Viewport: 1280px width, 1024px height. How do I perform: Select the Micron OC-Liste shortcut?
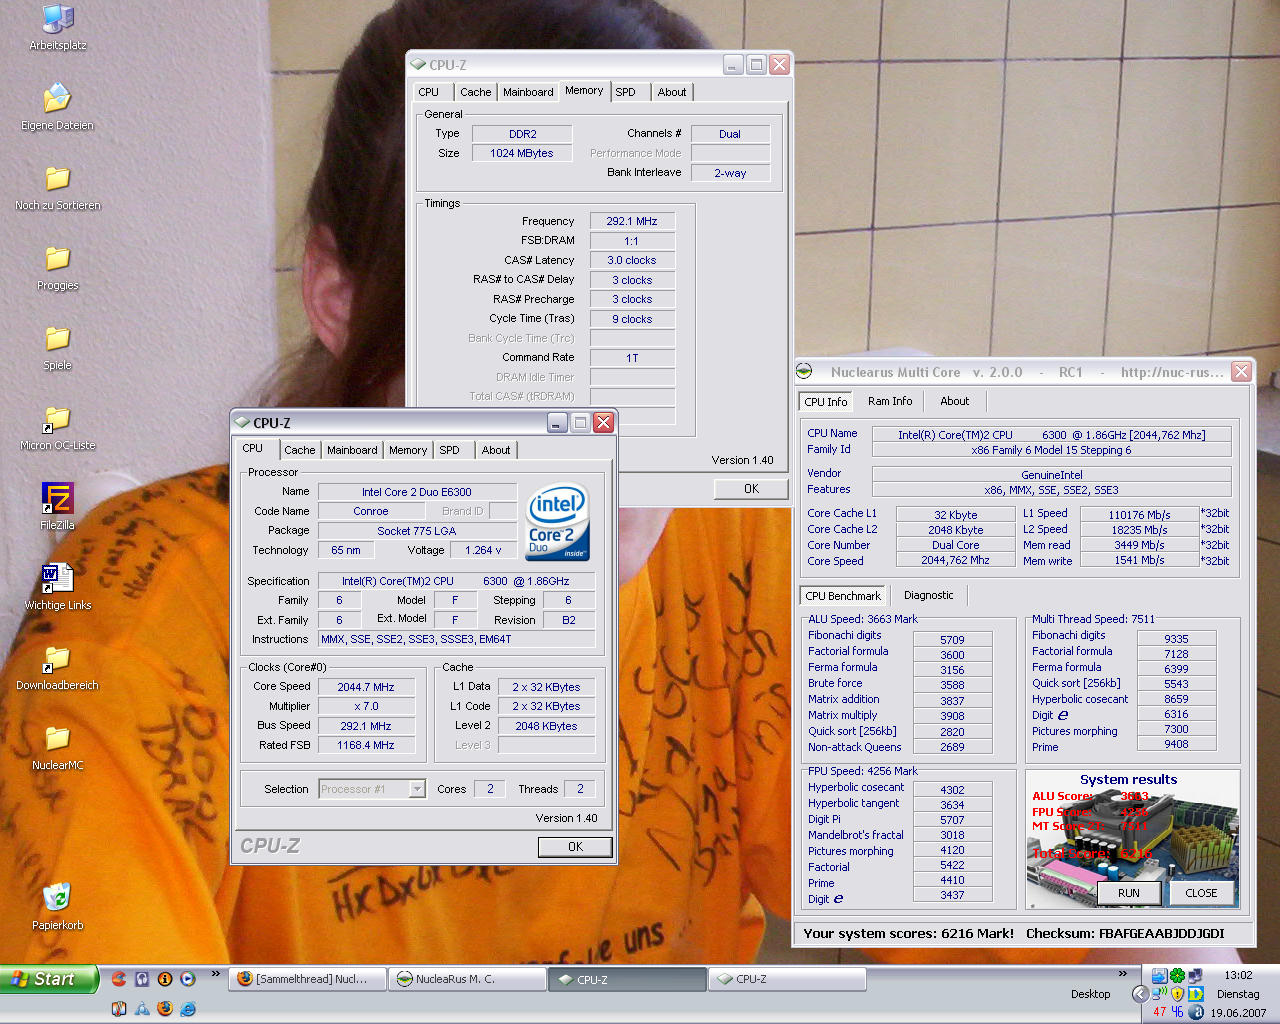57,427
